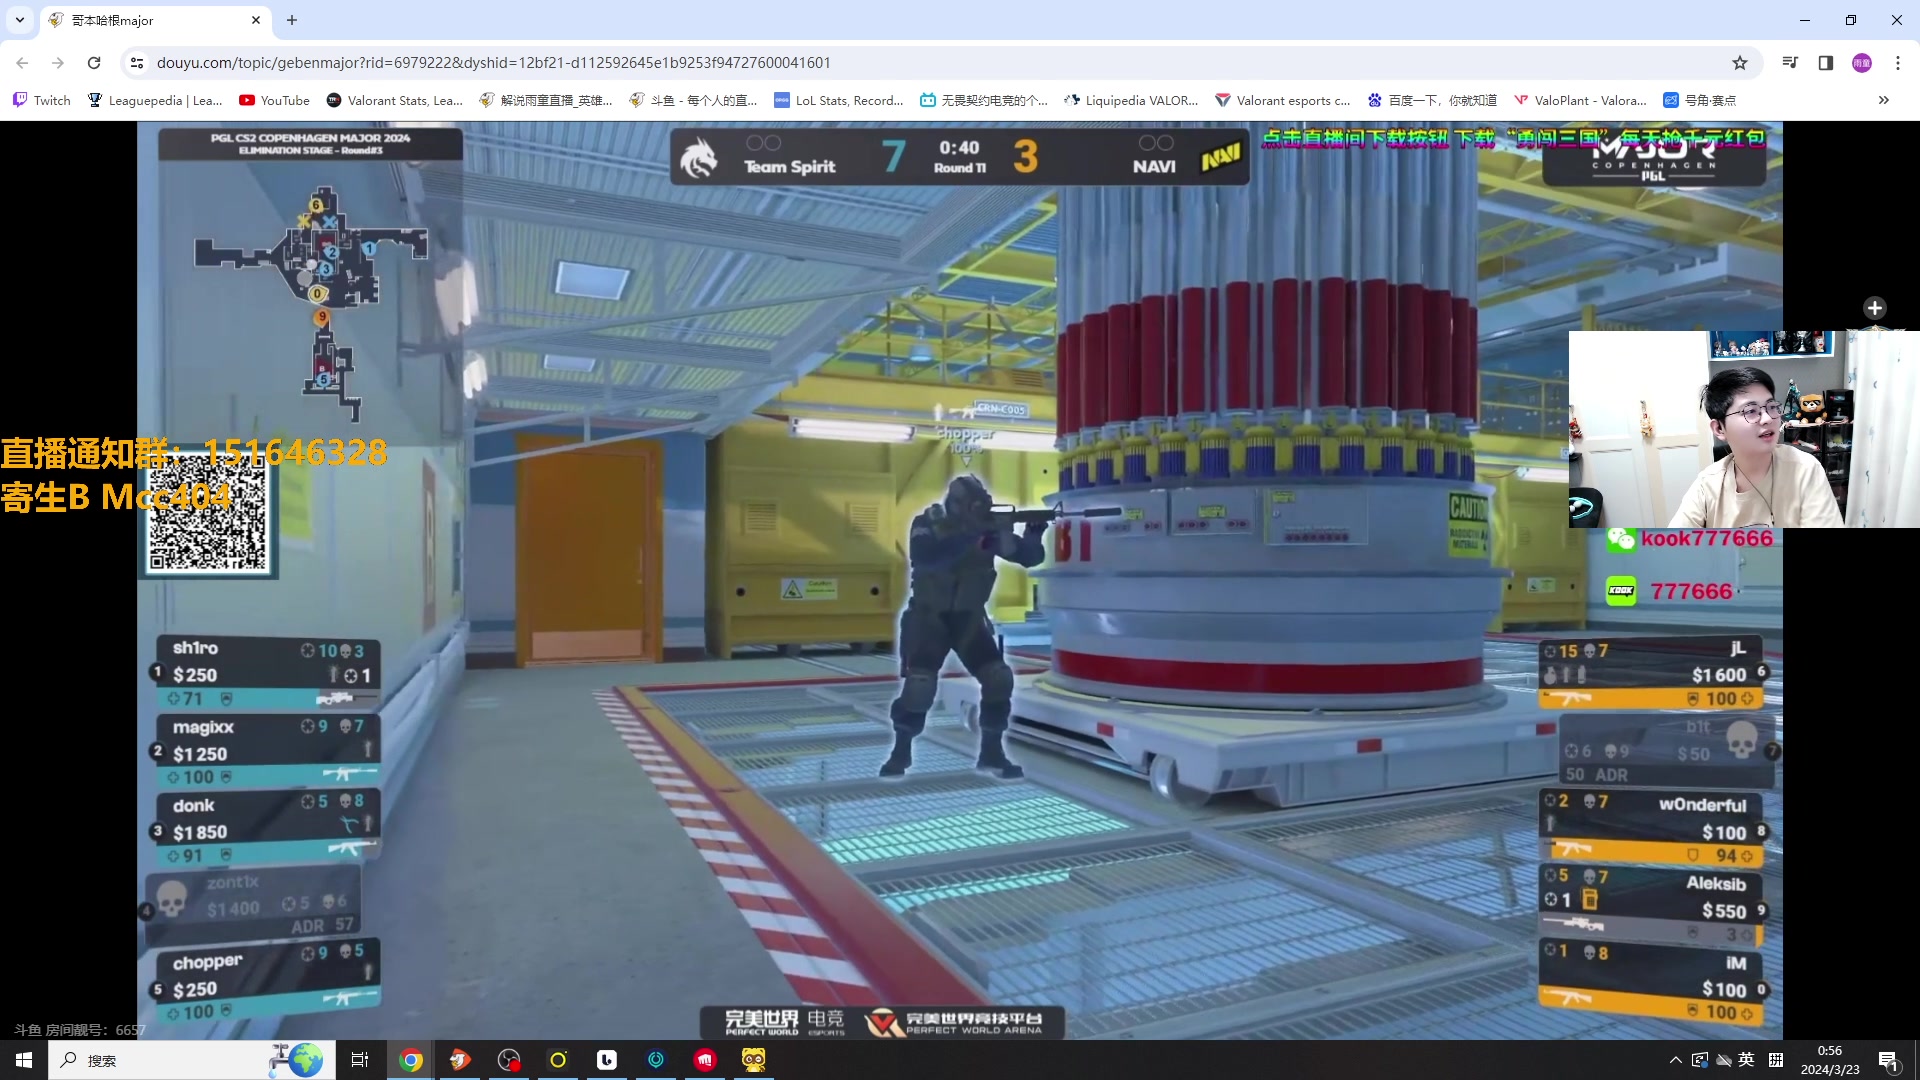Bookmark this page with star icon
The height and width of the screenshot is (1080, 1920).
tap(1740, 63)
